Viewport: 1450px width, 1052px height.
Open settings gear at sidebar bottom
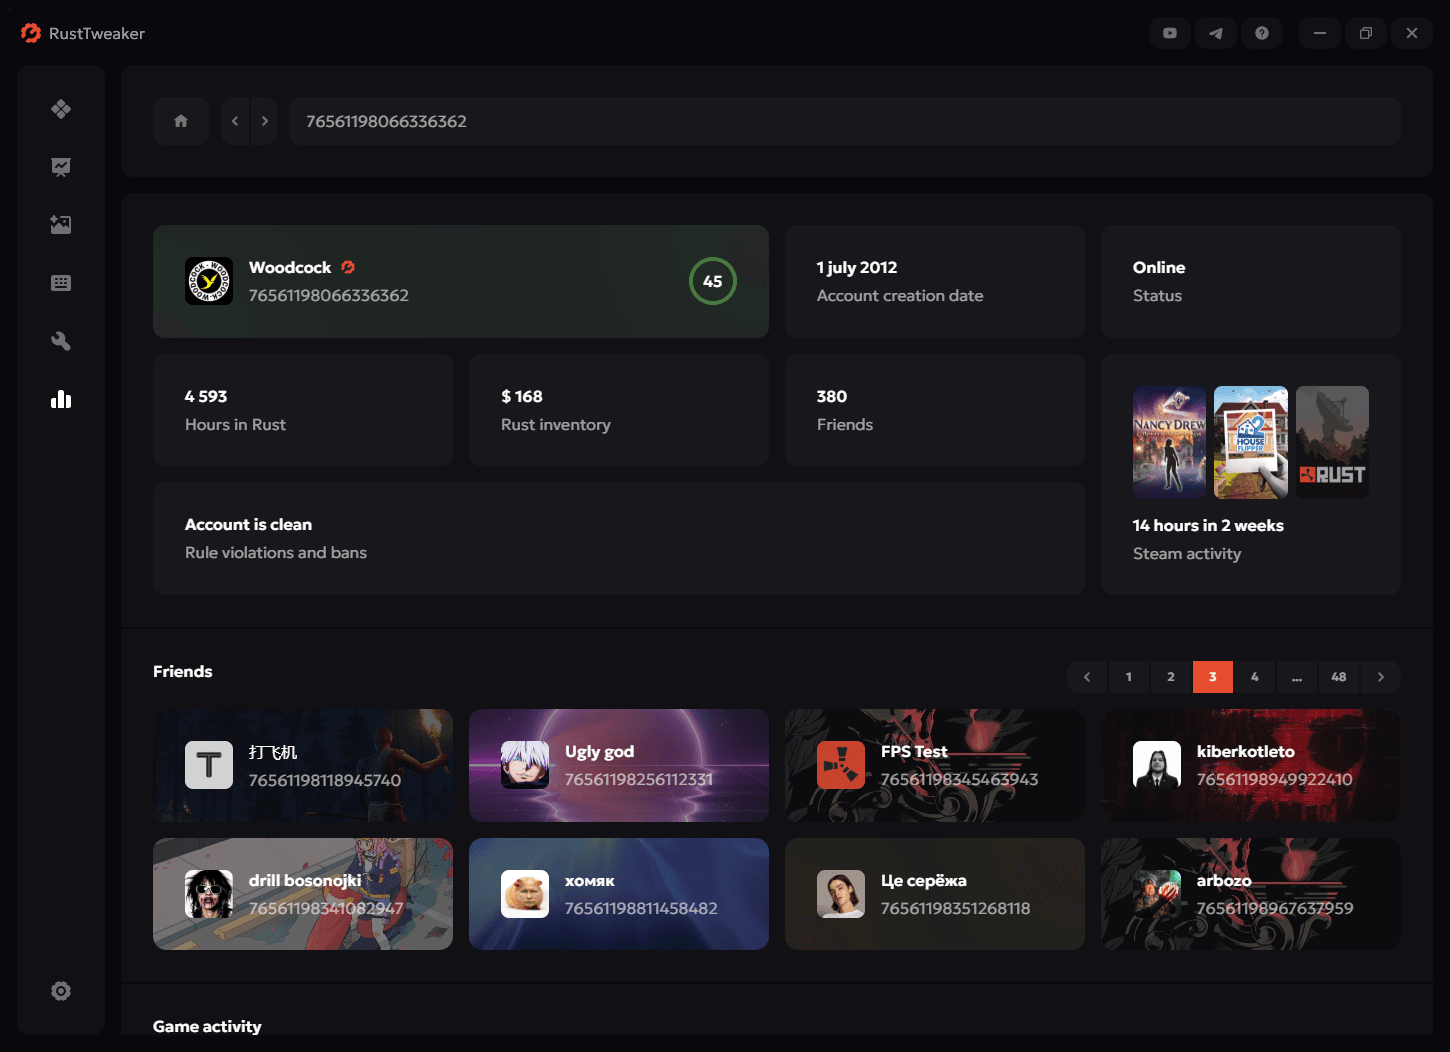61,991
